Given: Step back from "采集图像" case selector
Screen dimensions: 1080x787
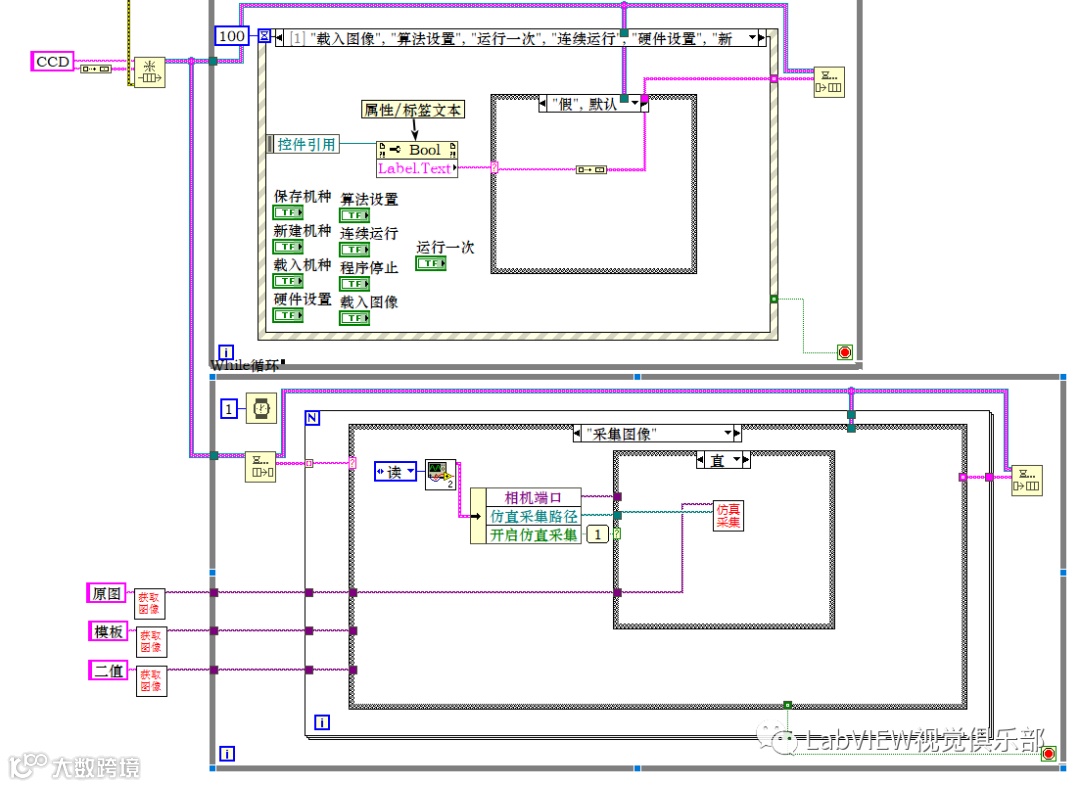Looking at the screenshot, I should tap(577, 434).
